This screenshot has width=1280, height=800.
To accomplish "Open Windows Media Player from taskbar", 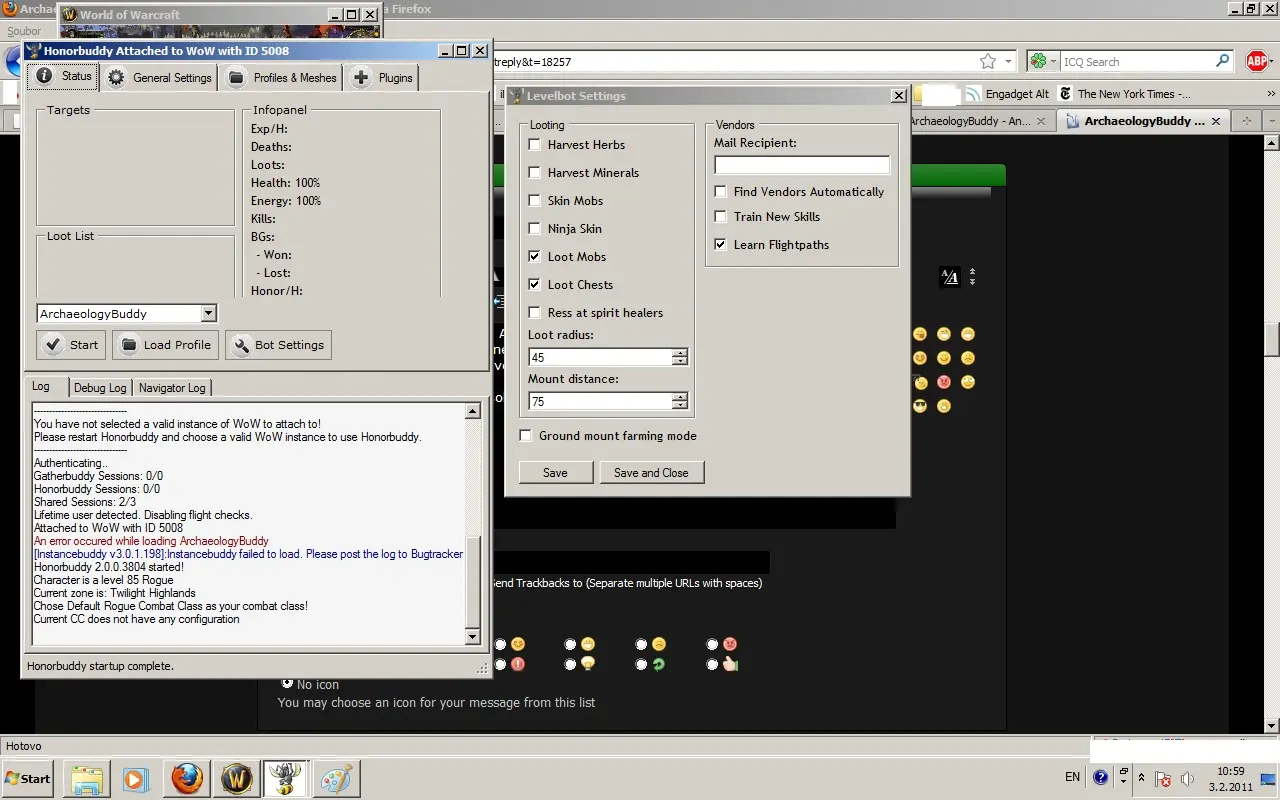I will [x=136, y=778].
